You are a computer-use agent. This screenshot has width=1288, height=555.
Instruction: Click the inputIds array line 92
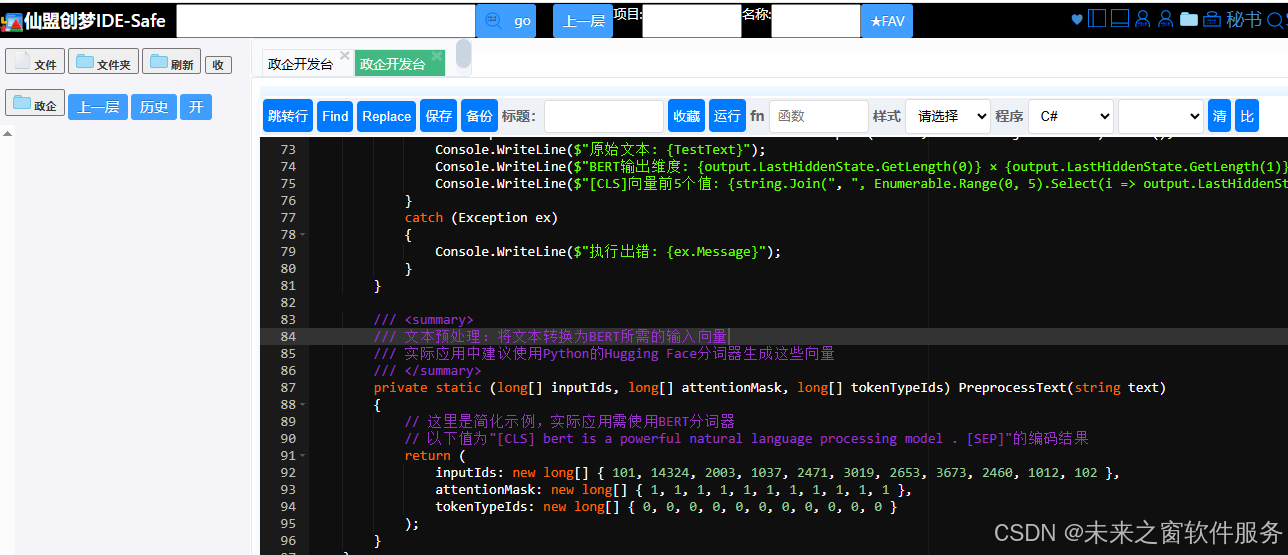(x=777, y=472)
